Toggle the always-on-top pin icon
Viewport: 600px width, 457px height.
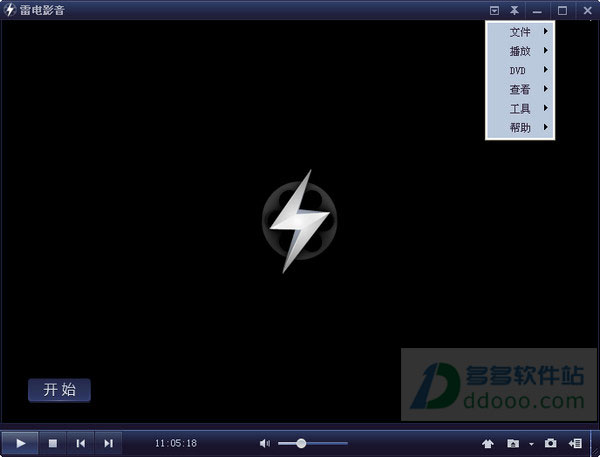click(x=514, y=11)
